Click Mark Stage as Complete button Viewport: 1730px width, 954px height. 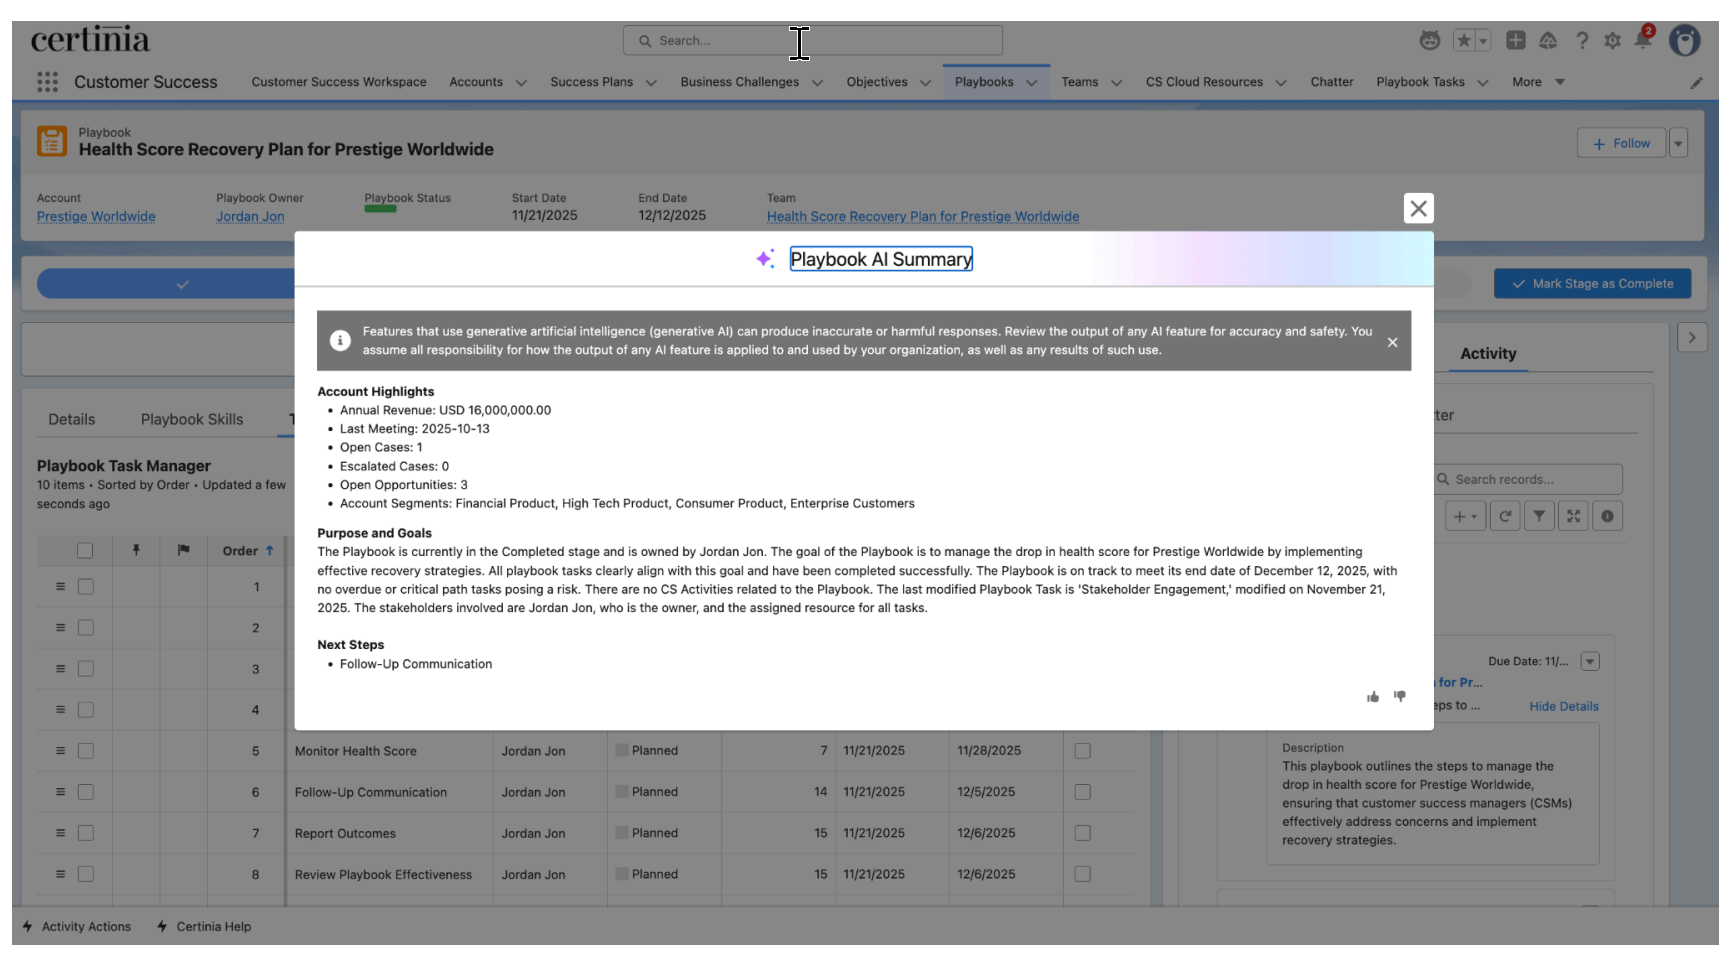(1592, 284)
